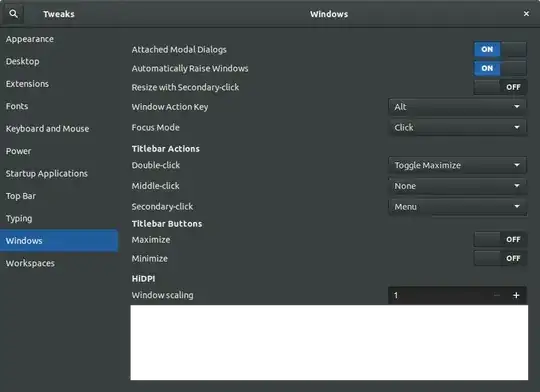Viewport: 540px width, 392px height.
Task: Turn off Attached Modal Dialogs switch
Action: pyautogui.click(x=500, y=49)
